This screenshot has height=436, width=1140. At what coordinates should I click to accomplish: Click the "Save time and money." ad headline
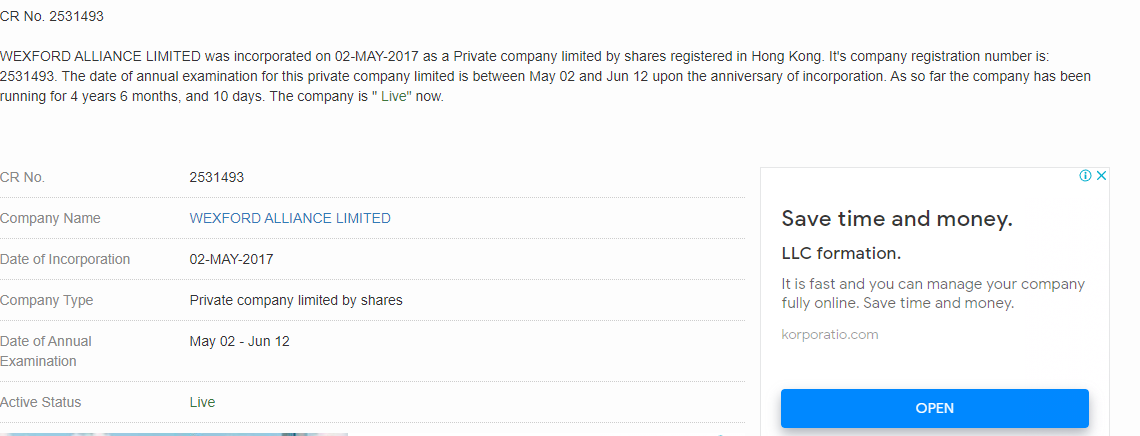pos(897,219)
